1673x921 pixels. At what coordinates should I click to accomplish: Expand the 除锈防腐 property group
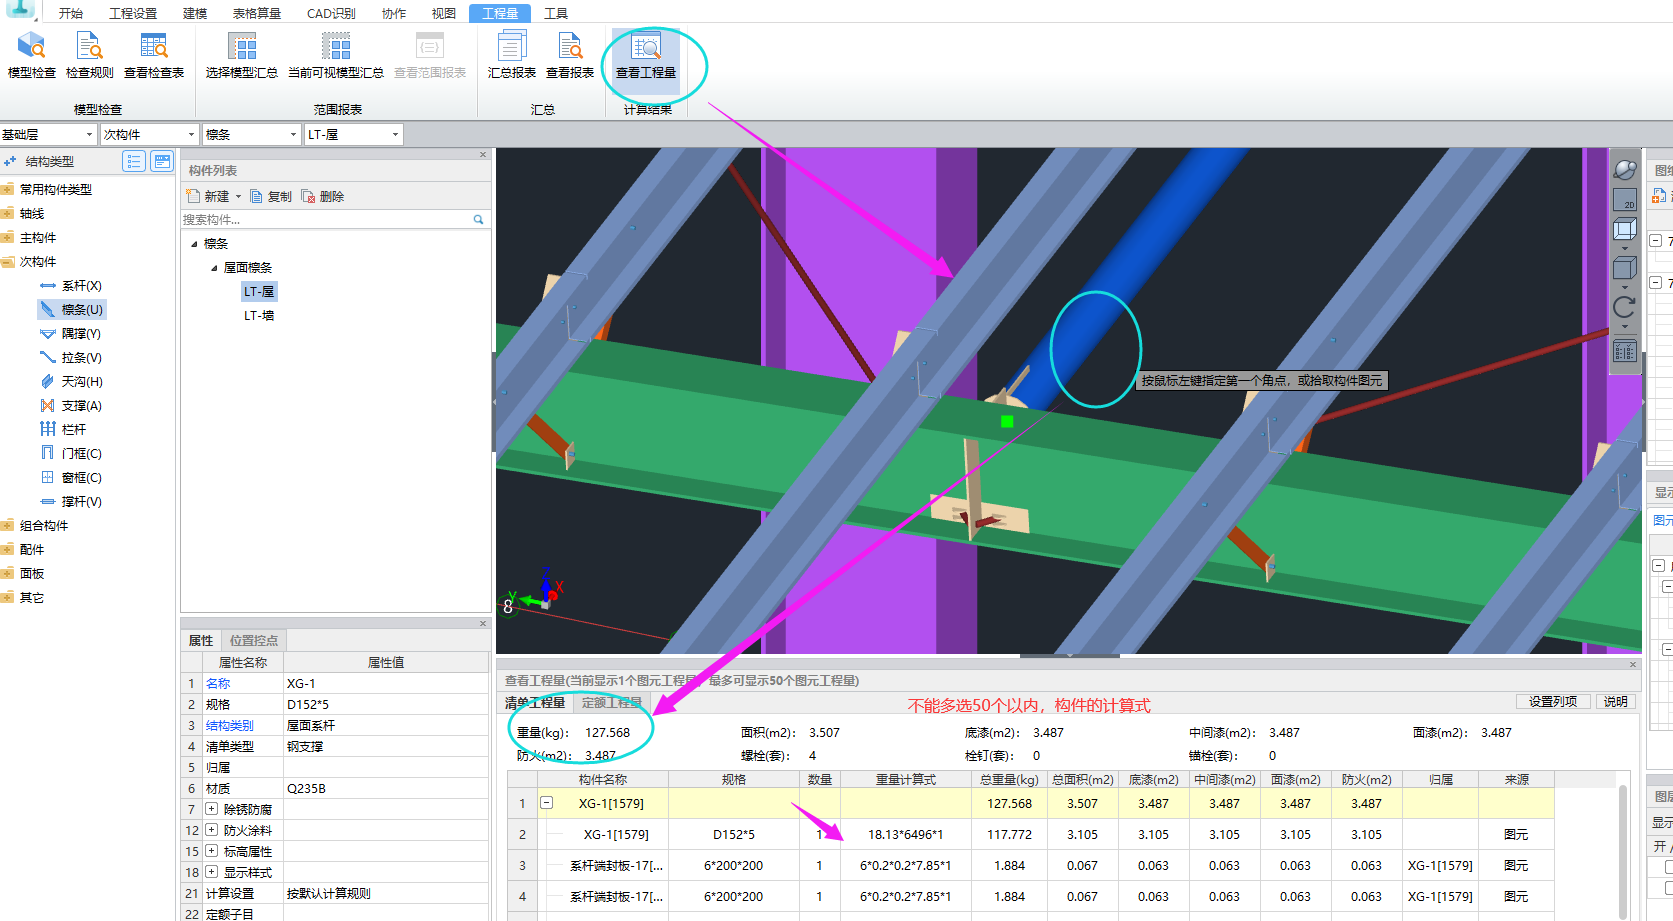point(212,809)
